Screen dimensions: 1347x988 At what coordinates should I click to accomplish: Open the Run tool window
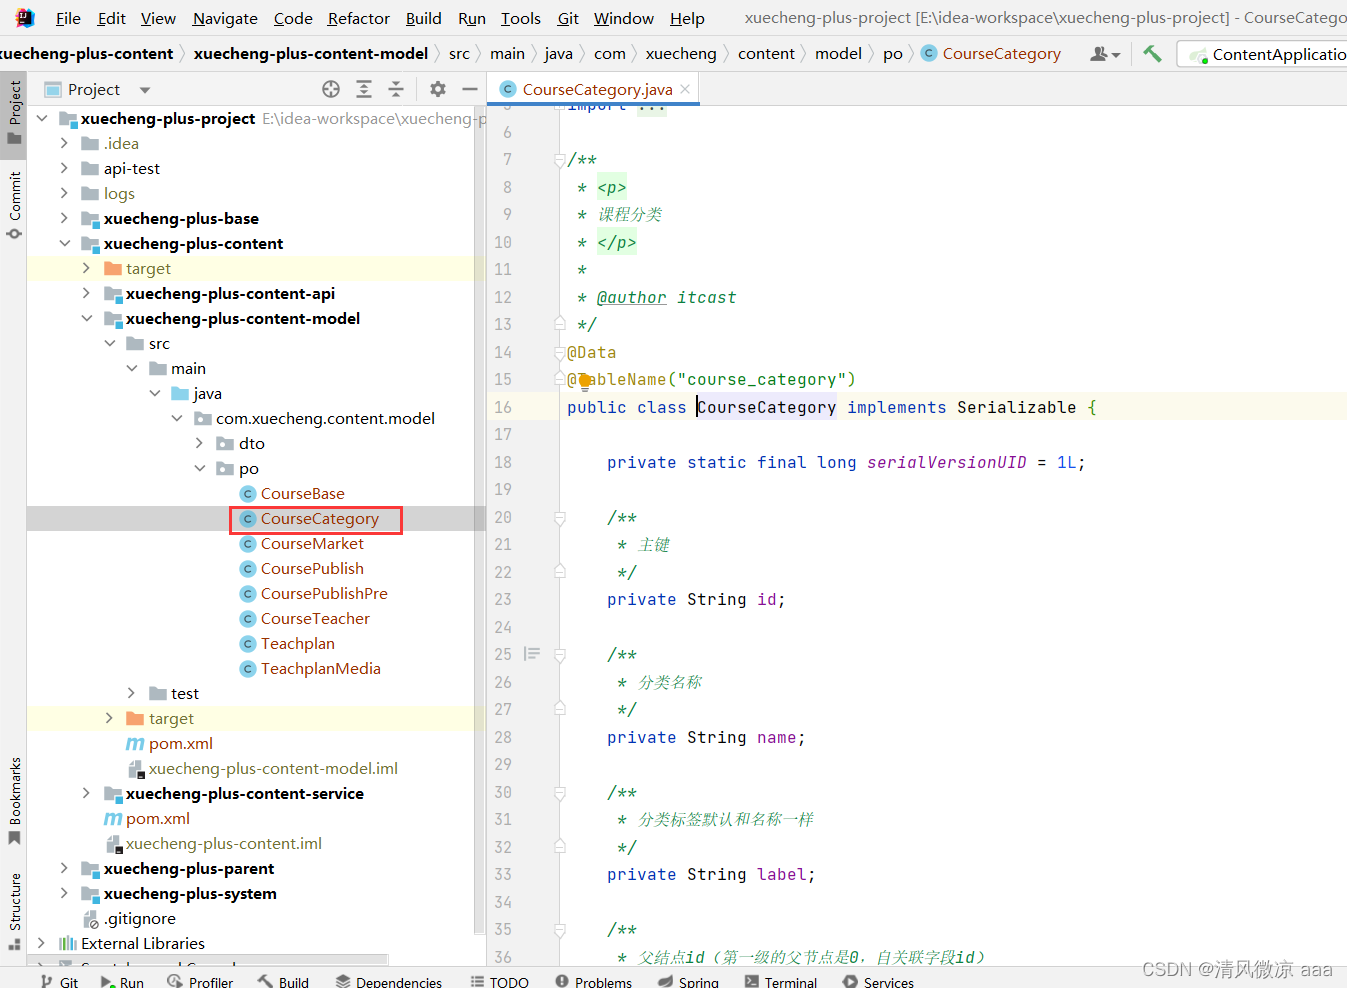click(122, 982)
